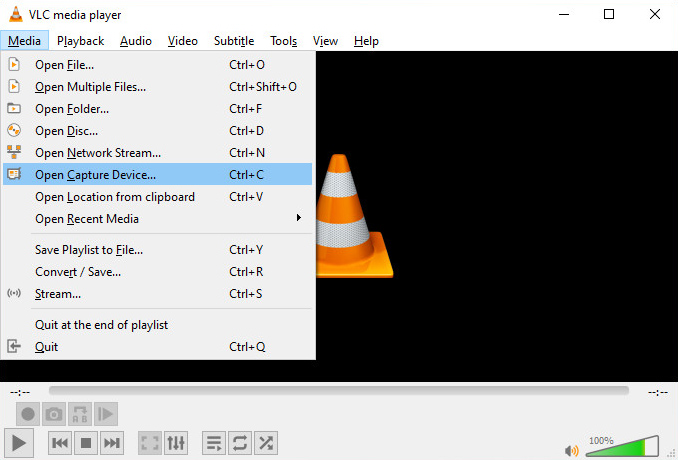The height and width of the screenshot is (460, 678).
Task: Click the network stream icon
Action: tap(14, 152)
